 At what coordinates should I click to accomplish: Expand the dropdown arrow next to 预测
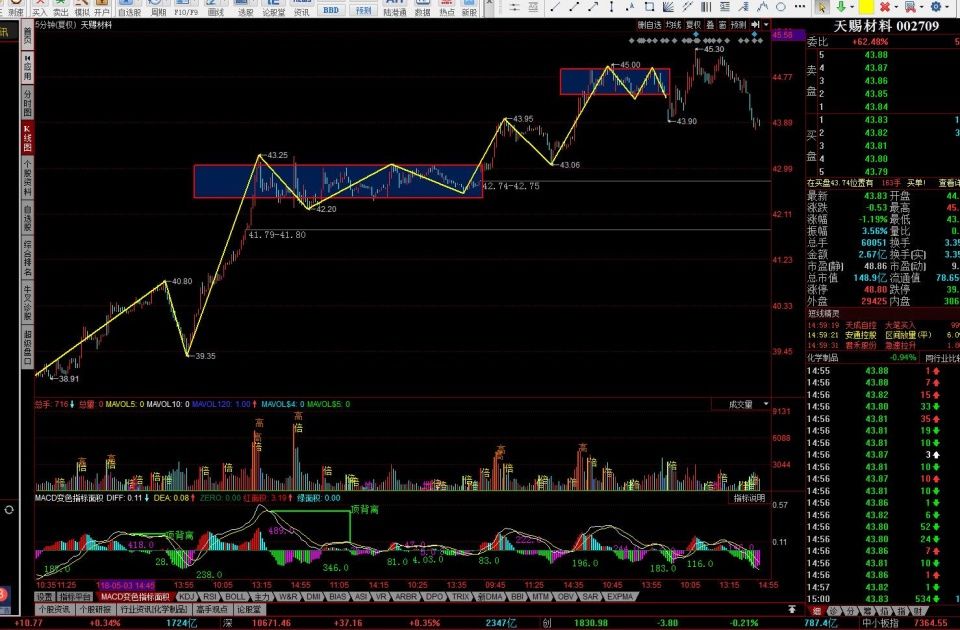point(766,24)
